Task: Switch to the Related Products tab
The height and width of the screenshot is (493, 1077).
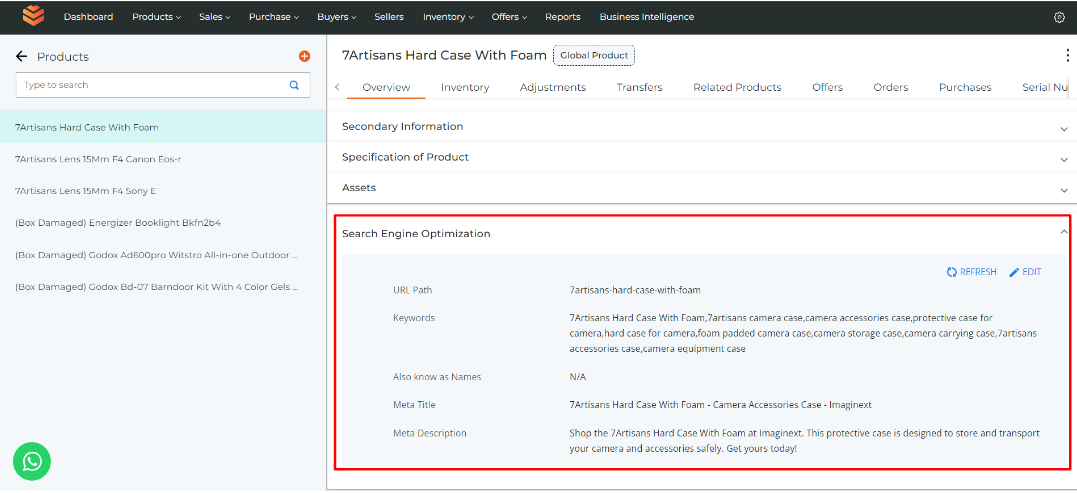Action: pos(737,87)
